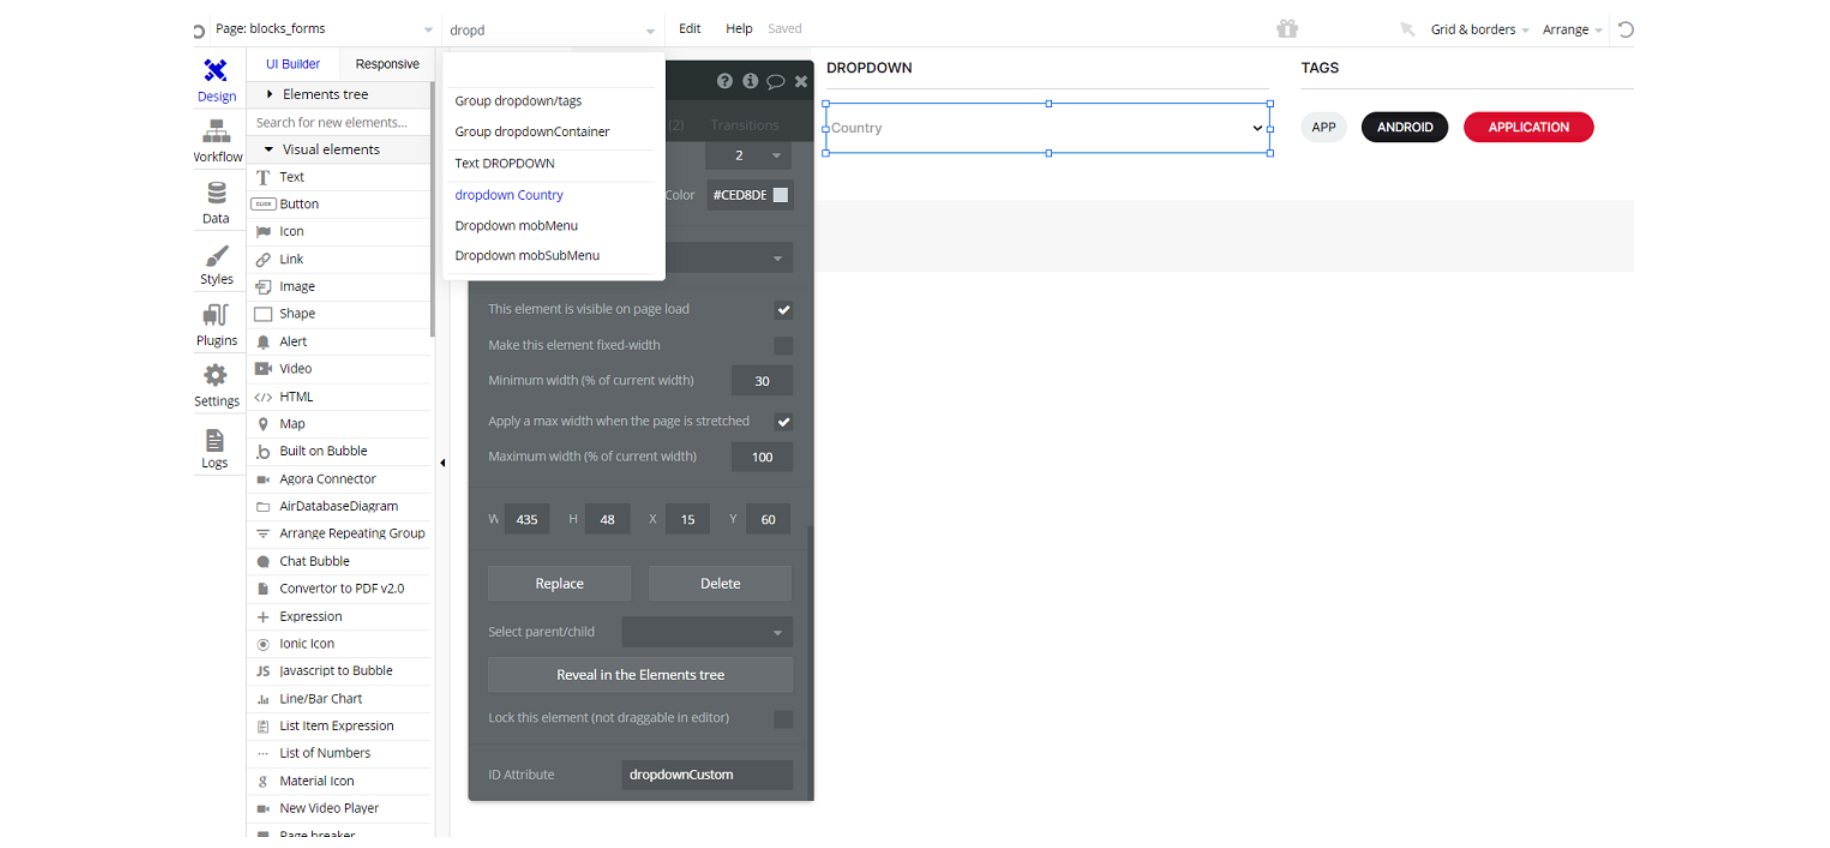Click 'Reveal in the Elements tree' button
This screenshot has height=848, width=1830.
pyautogui.click(x=640, y=675)
